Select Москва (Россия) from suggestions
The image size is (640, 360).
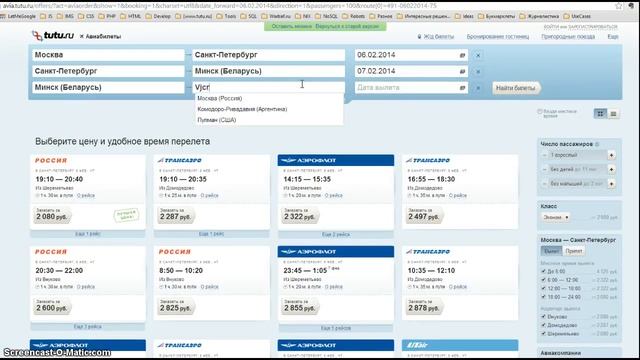(x=220, y=98)
